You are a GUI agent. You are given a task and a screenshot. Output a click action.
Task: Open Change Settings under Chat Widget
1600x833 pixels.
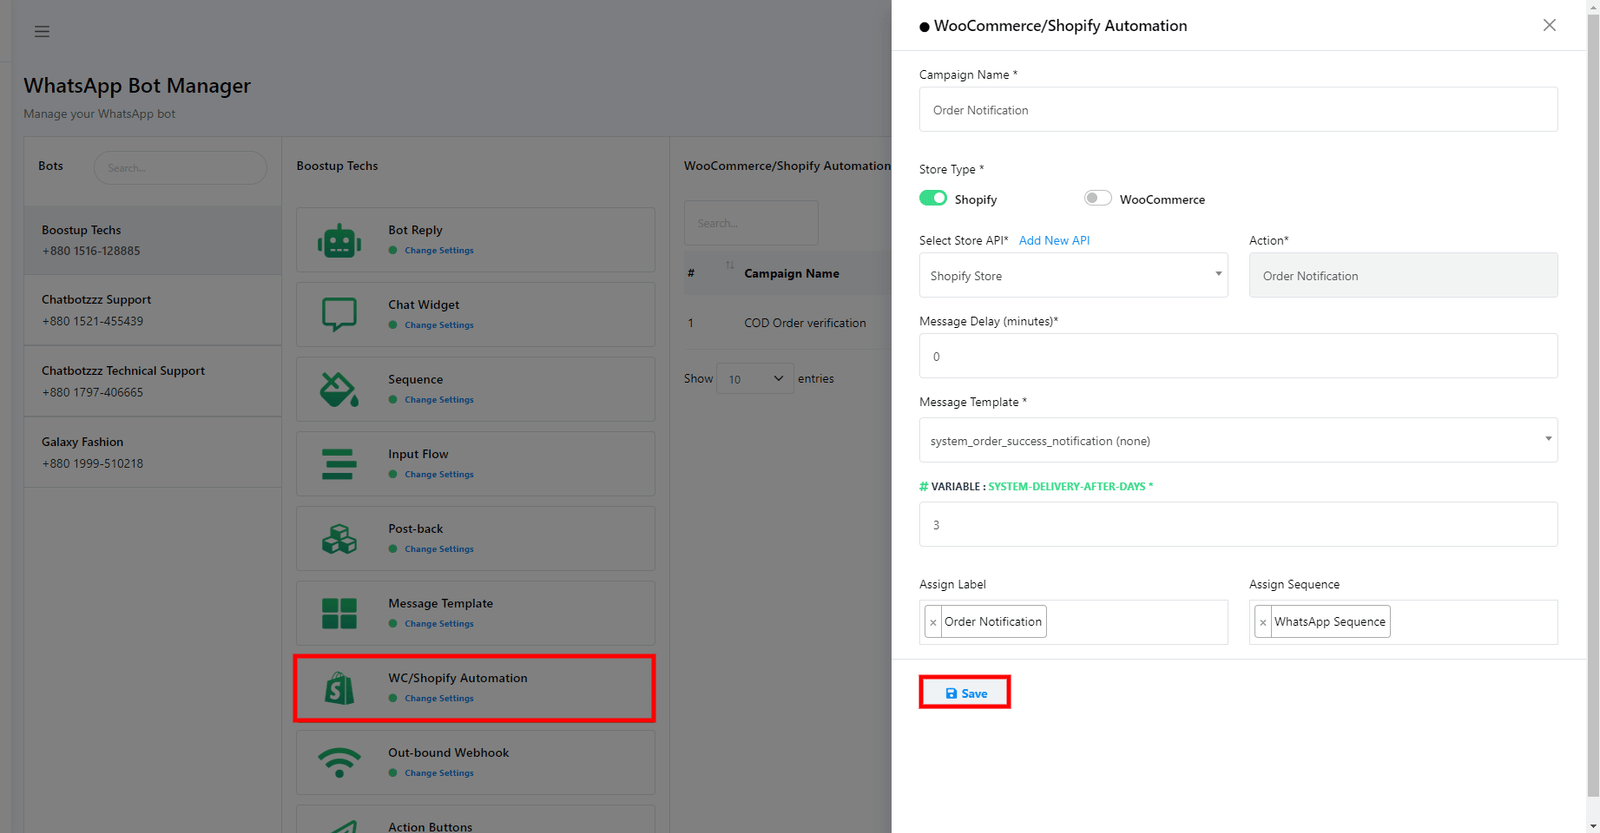(439, 325)
